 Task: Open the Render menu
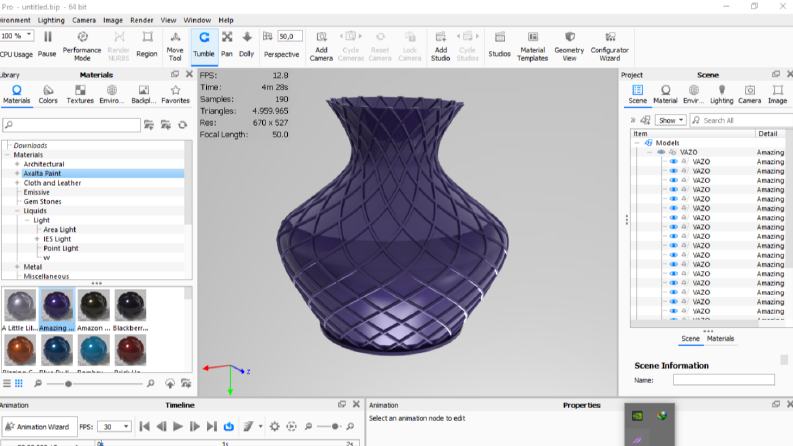point(142,20)
